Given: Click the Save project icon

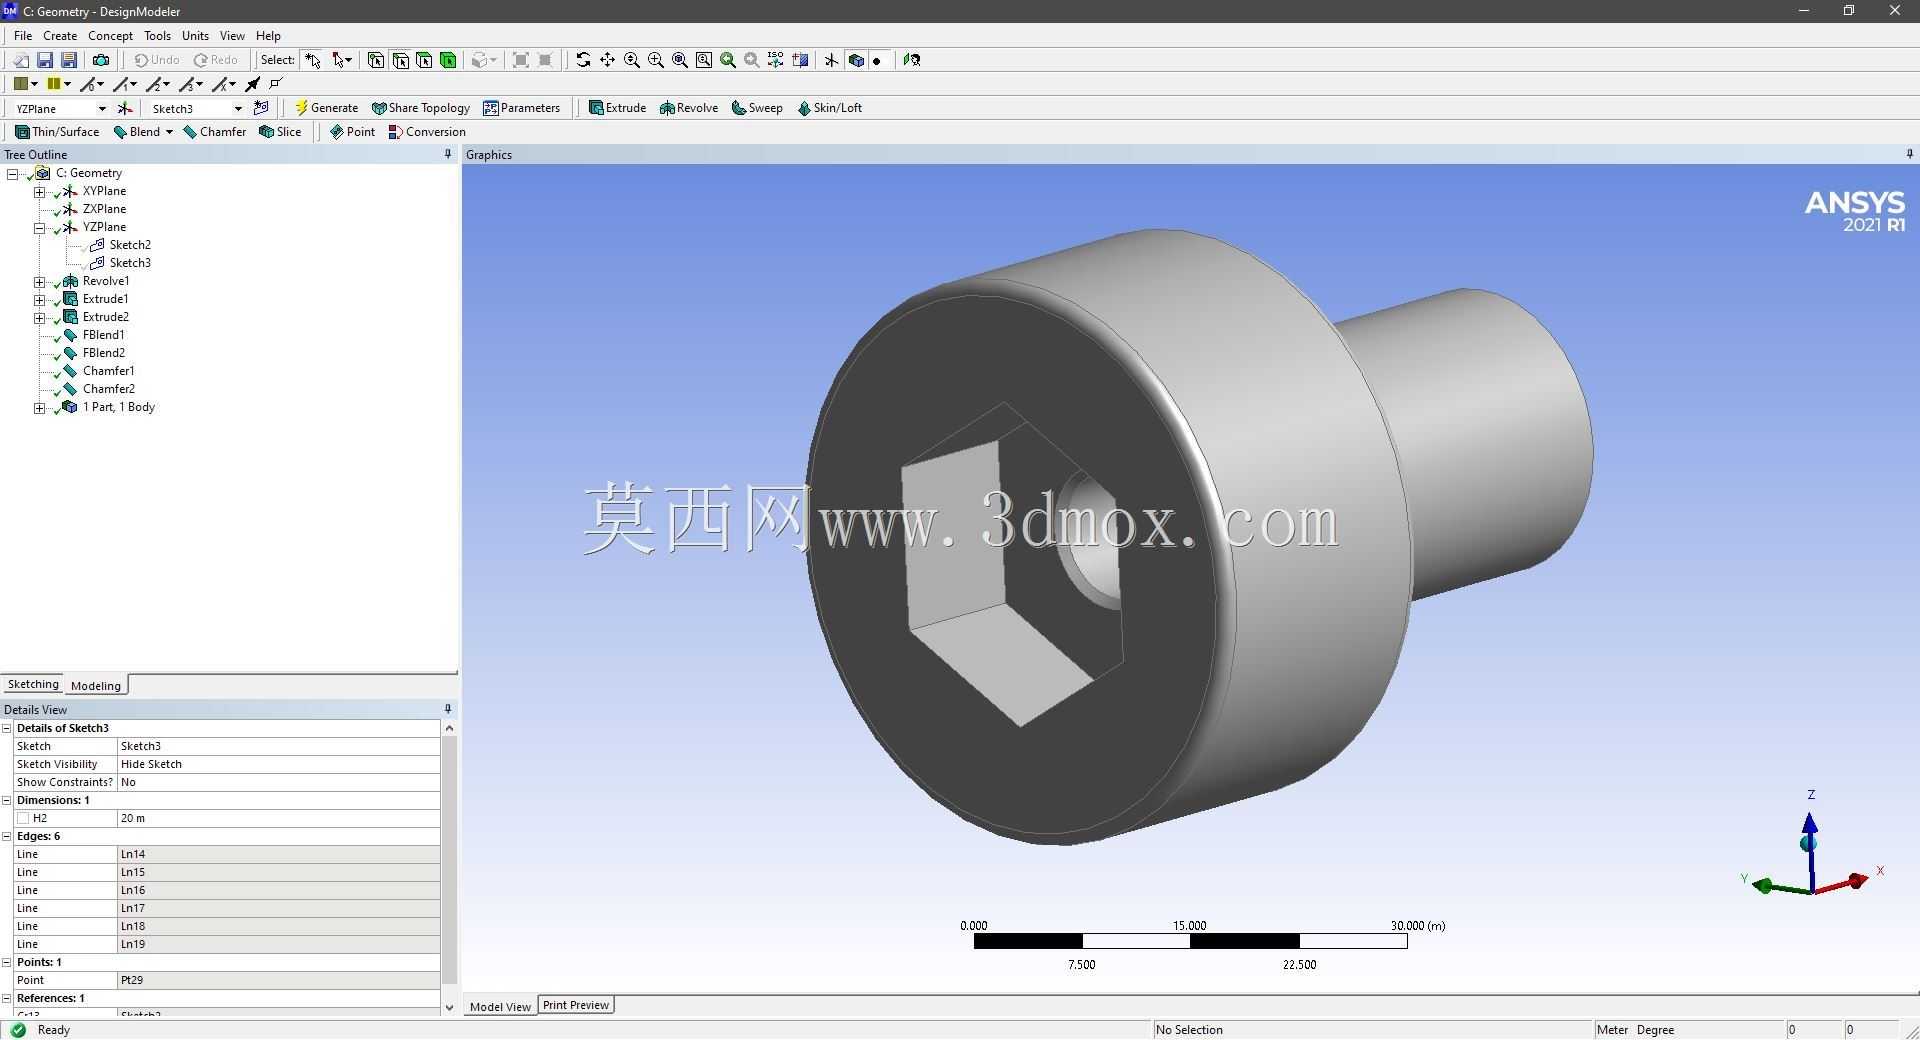Looking at the screenshot, I should coord(45,60).
